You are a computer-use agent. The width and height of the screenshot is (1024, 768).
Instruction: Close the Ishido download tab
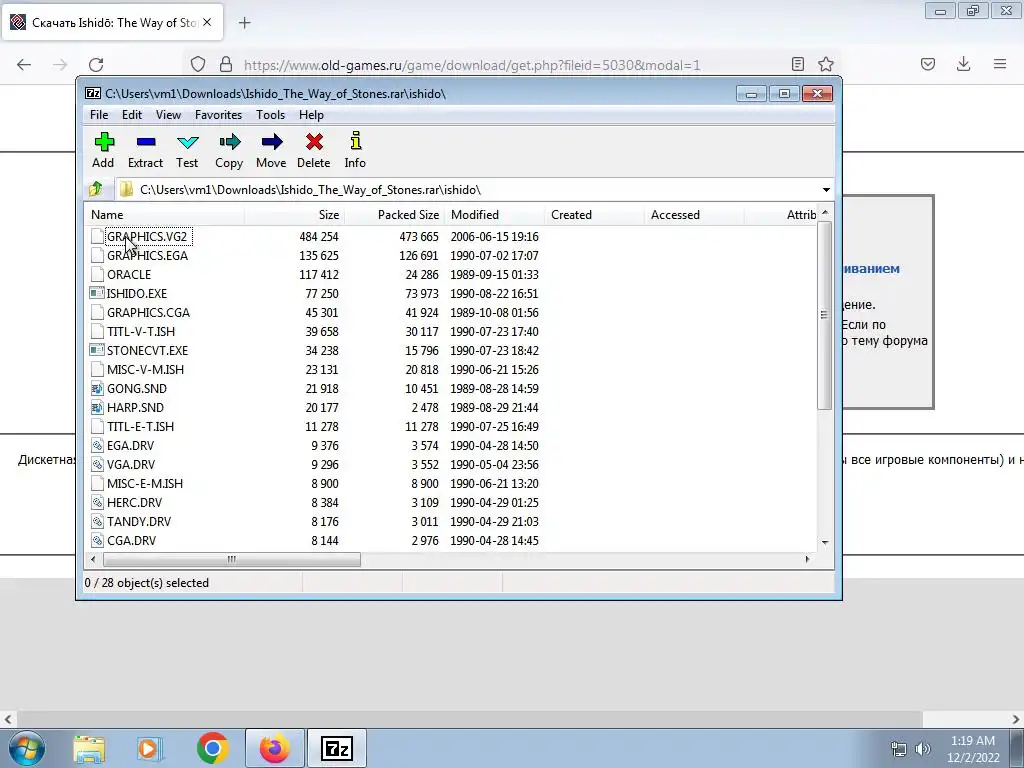click(207, 22)
